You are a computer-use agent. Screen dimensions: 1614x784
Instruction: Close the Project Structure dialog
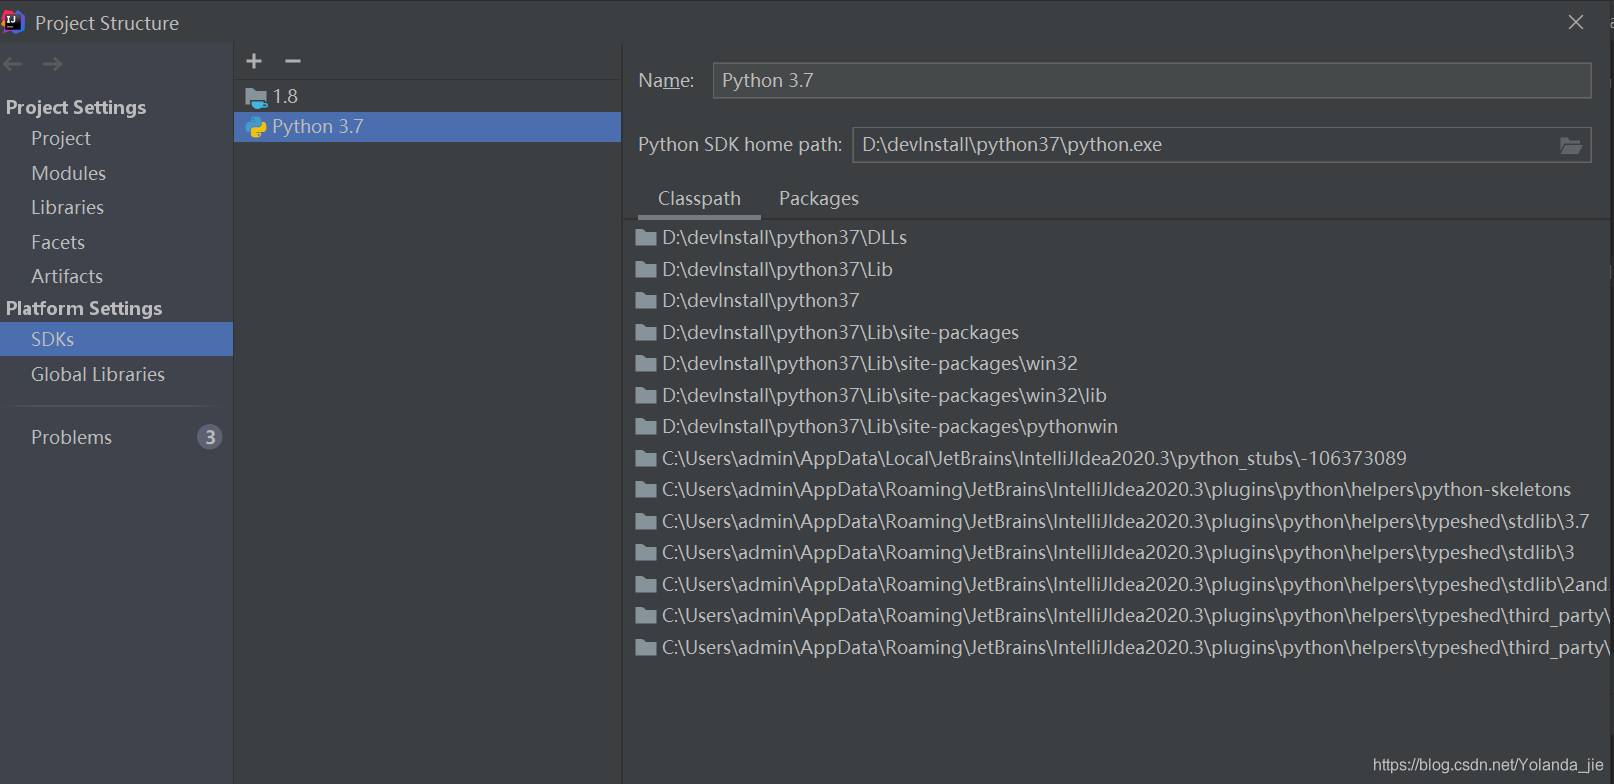point(1576,22)
